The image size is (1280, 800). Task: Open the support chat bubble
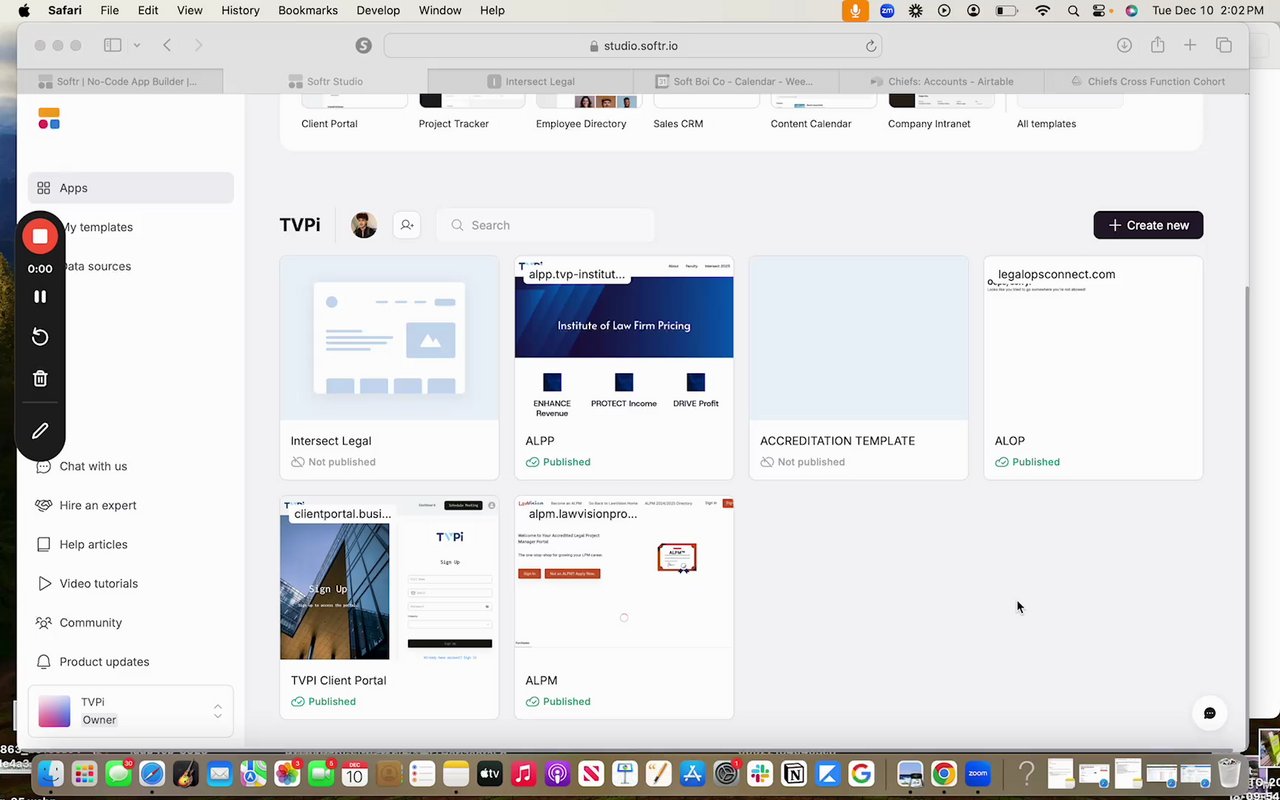click(x=1209, y=713)
